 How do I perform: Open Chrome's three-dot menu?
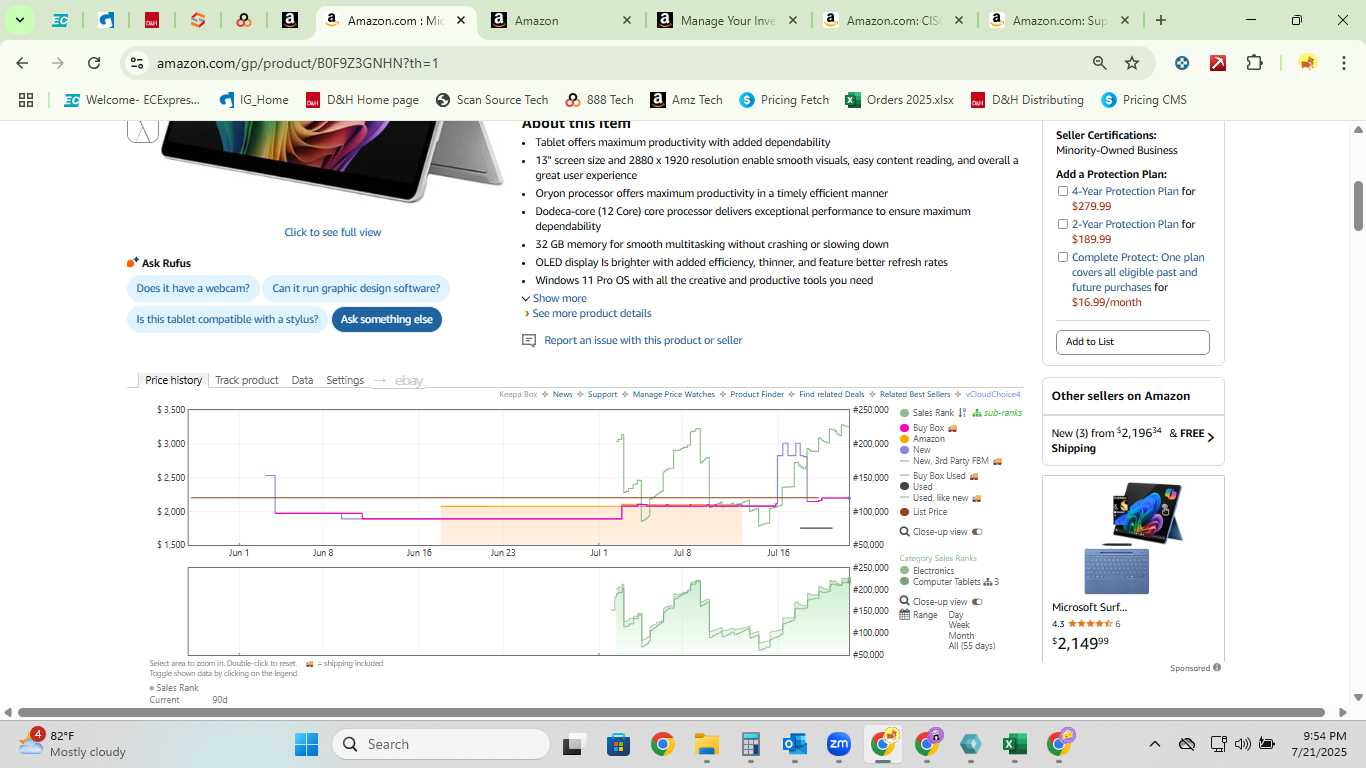(1342, 63)
